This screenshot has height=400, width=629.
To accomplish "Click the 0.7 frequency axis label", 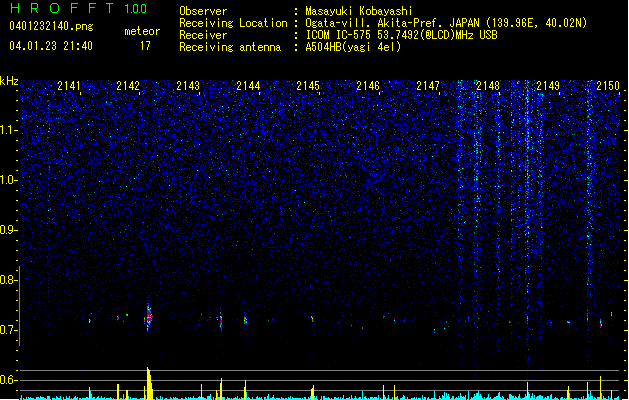I will click(x=7, y=330).
